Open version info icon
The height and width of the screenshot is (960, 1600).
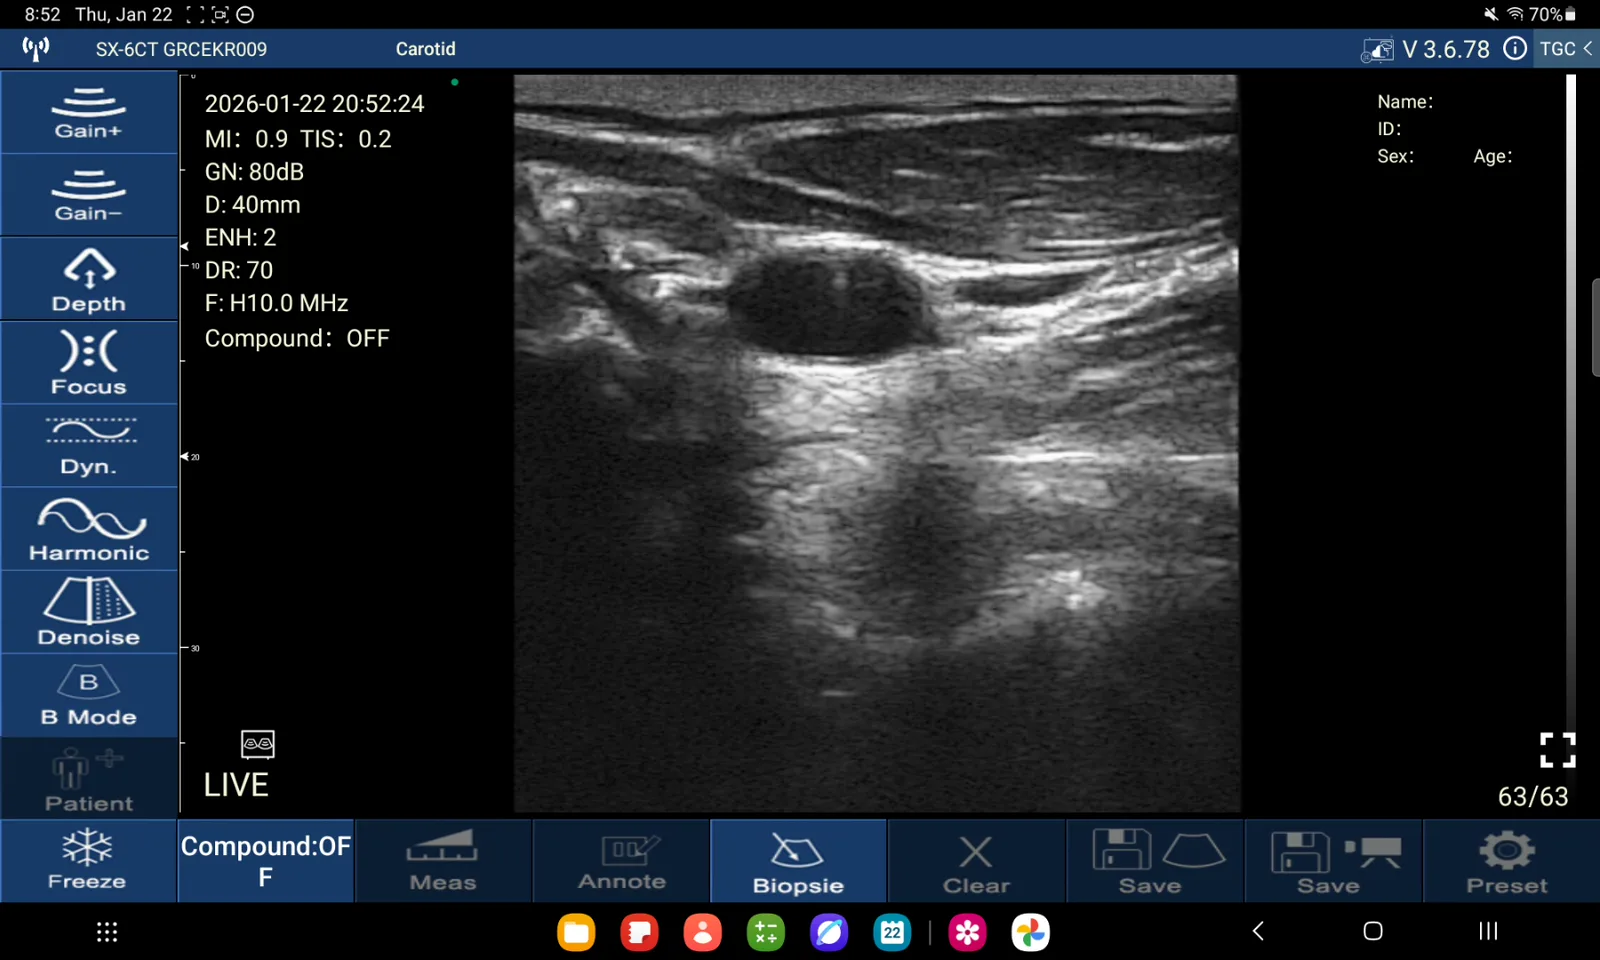click(1515, 49)
